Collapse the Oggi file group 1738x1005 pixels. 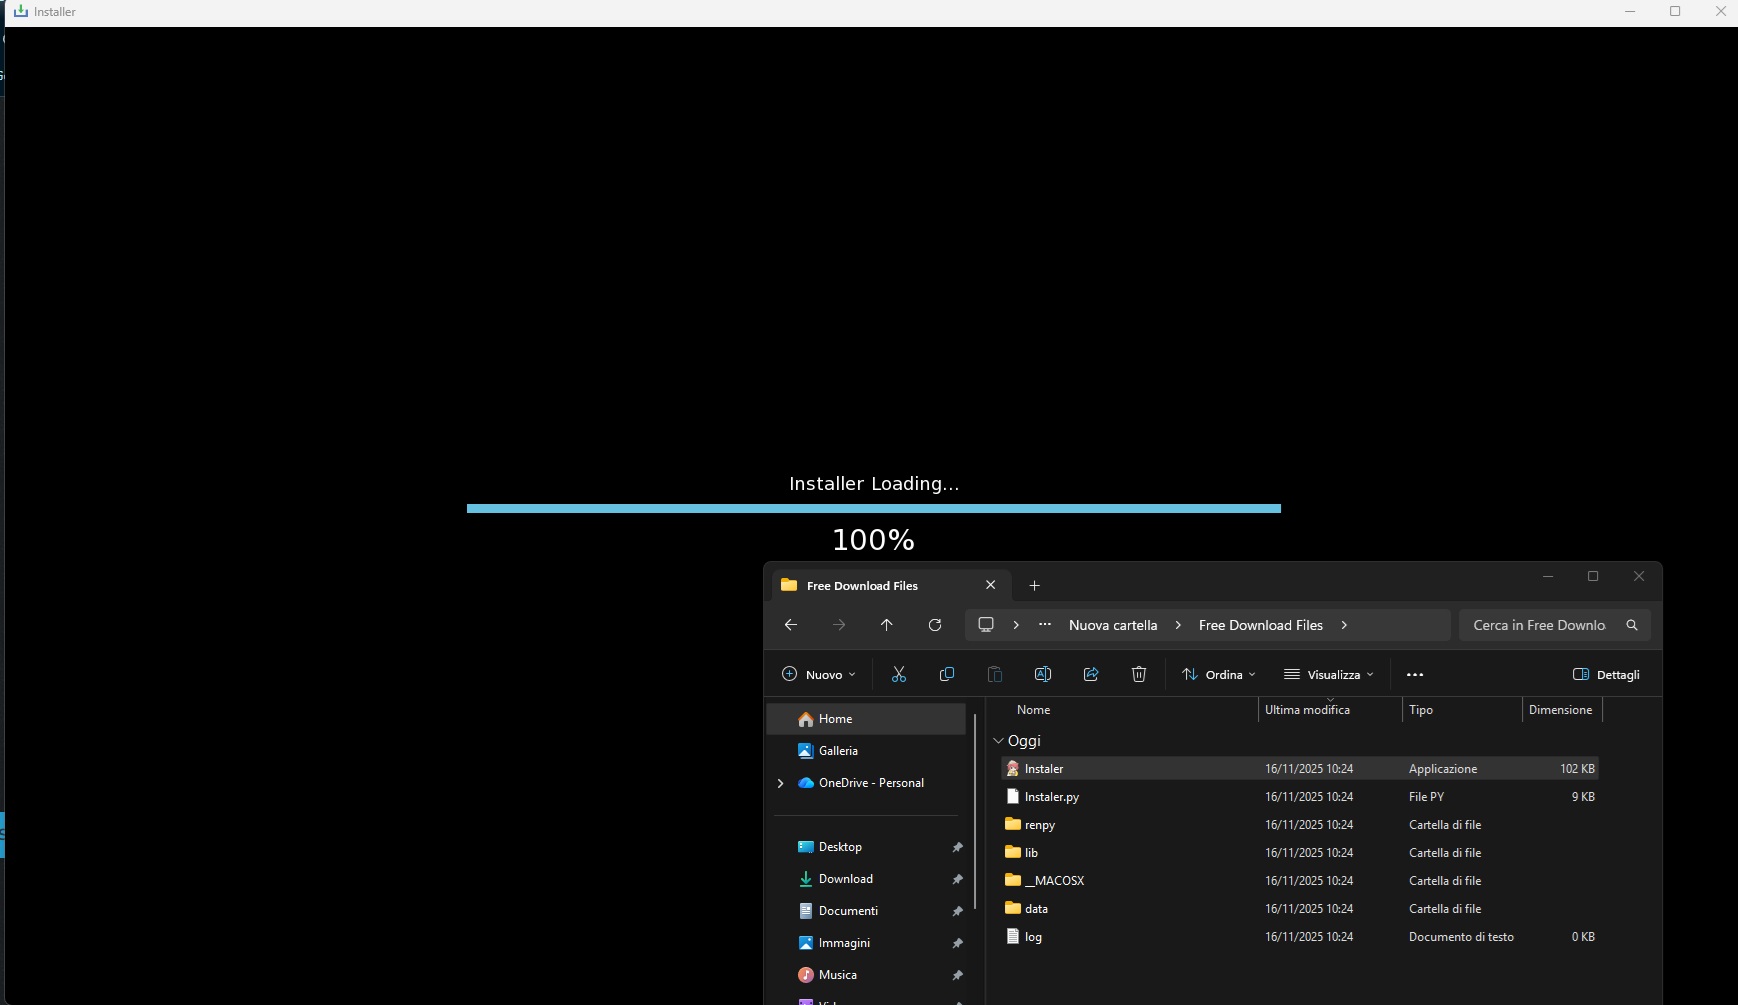point(998,741)
